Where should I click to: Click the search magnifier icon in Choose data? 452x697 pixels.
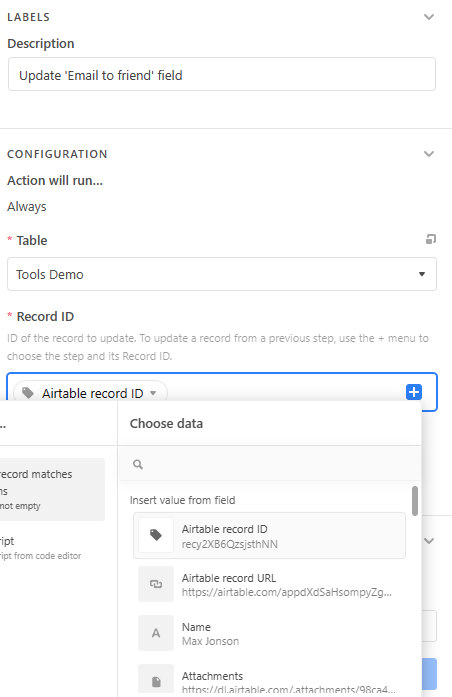pyautogui.click(x=138, y=465)
